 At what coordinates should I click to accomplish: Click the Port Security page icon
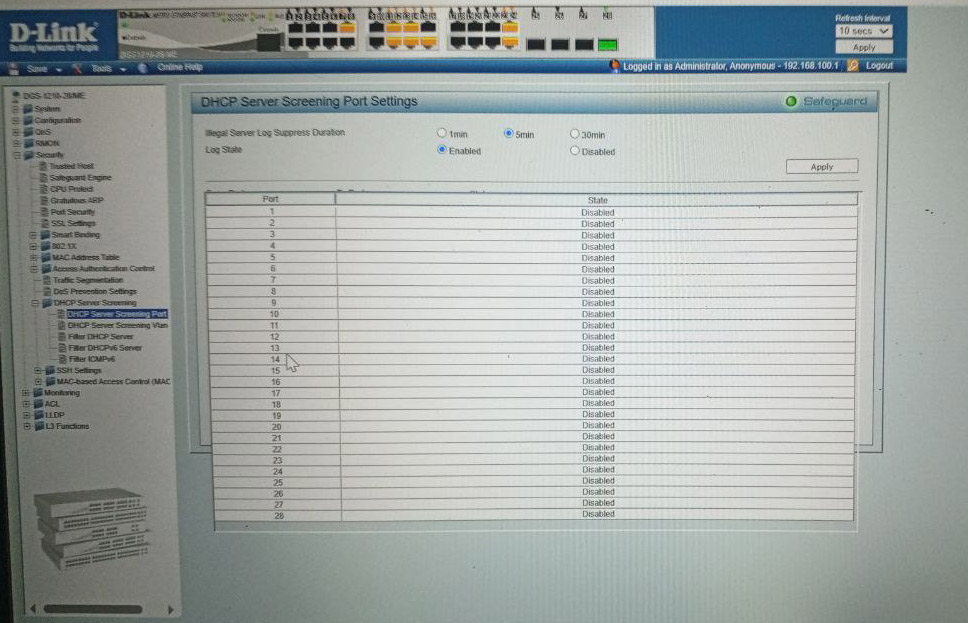tap(44, 212)
